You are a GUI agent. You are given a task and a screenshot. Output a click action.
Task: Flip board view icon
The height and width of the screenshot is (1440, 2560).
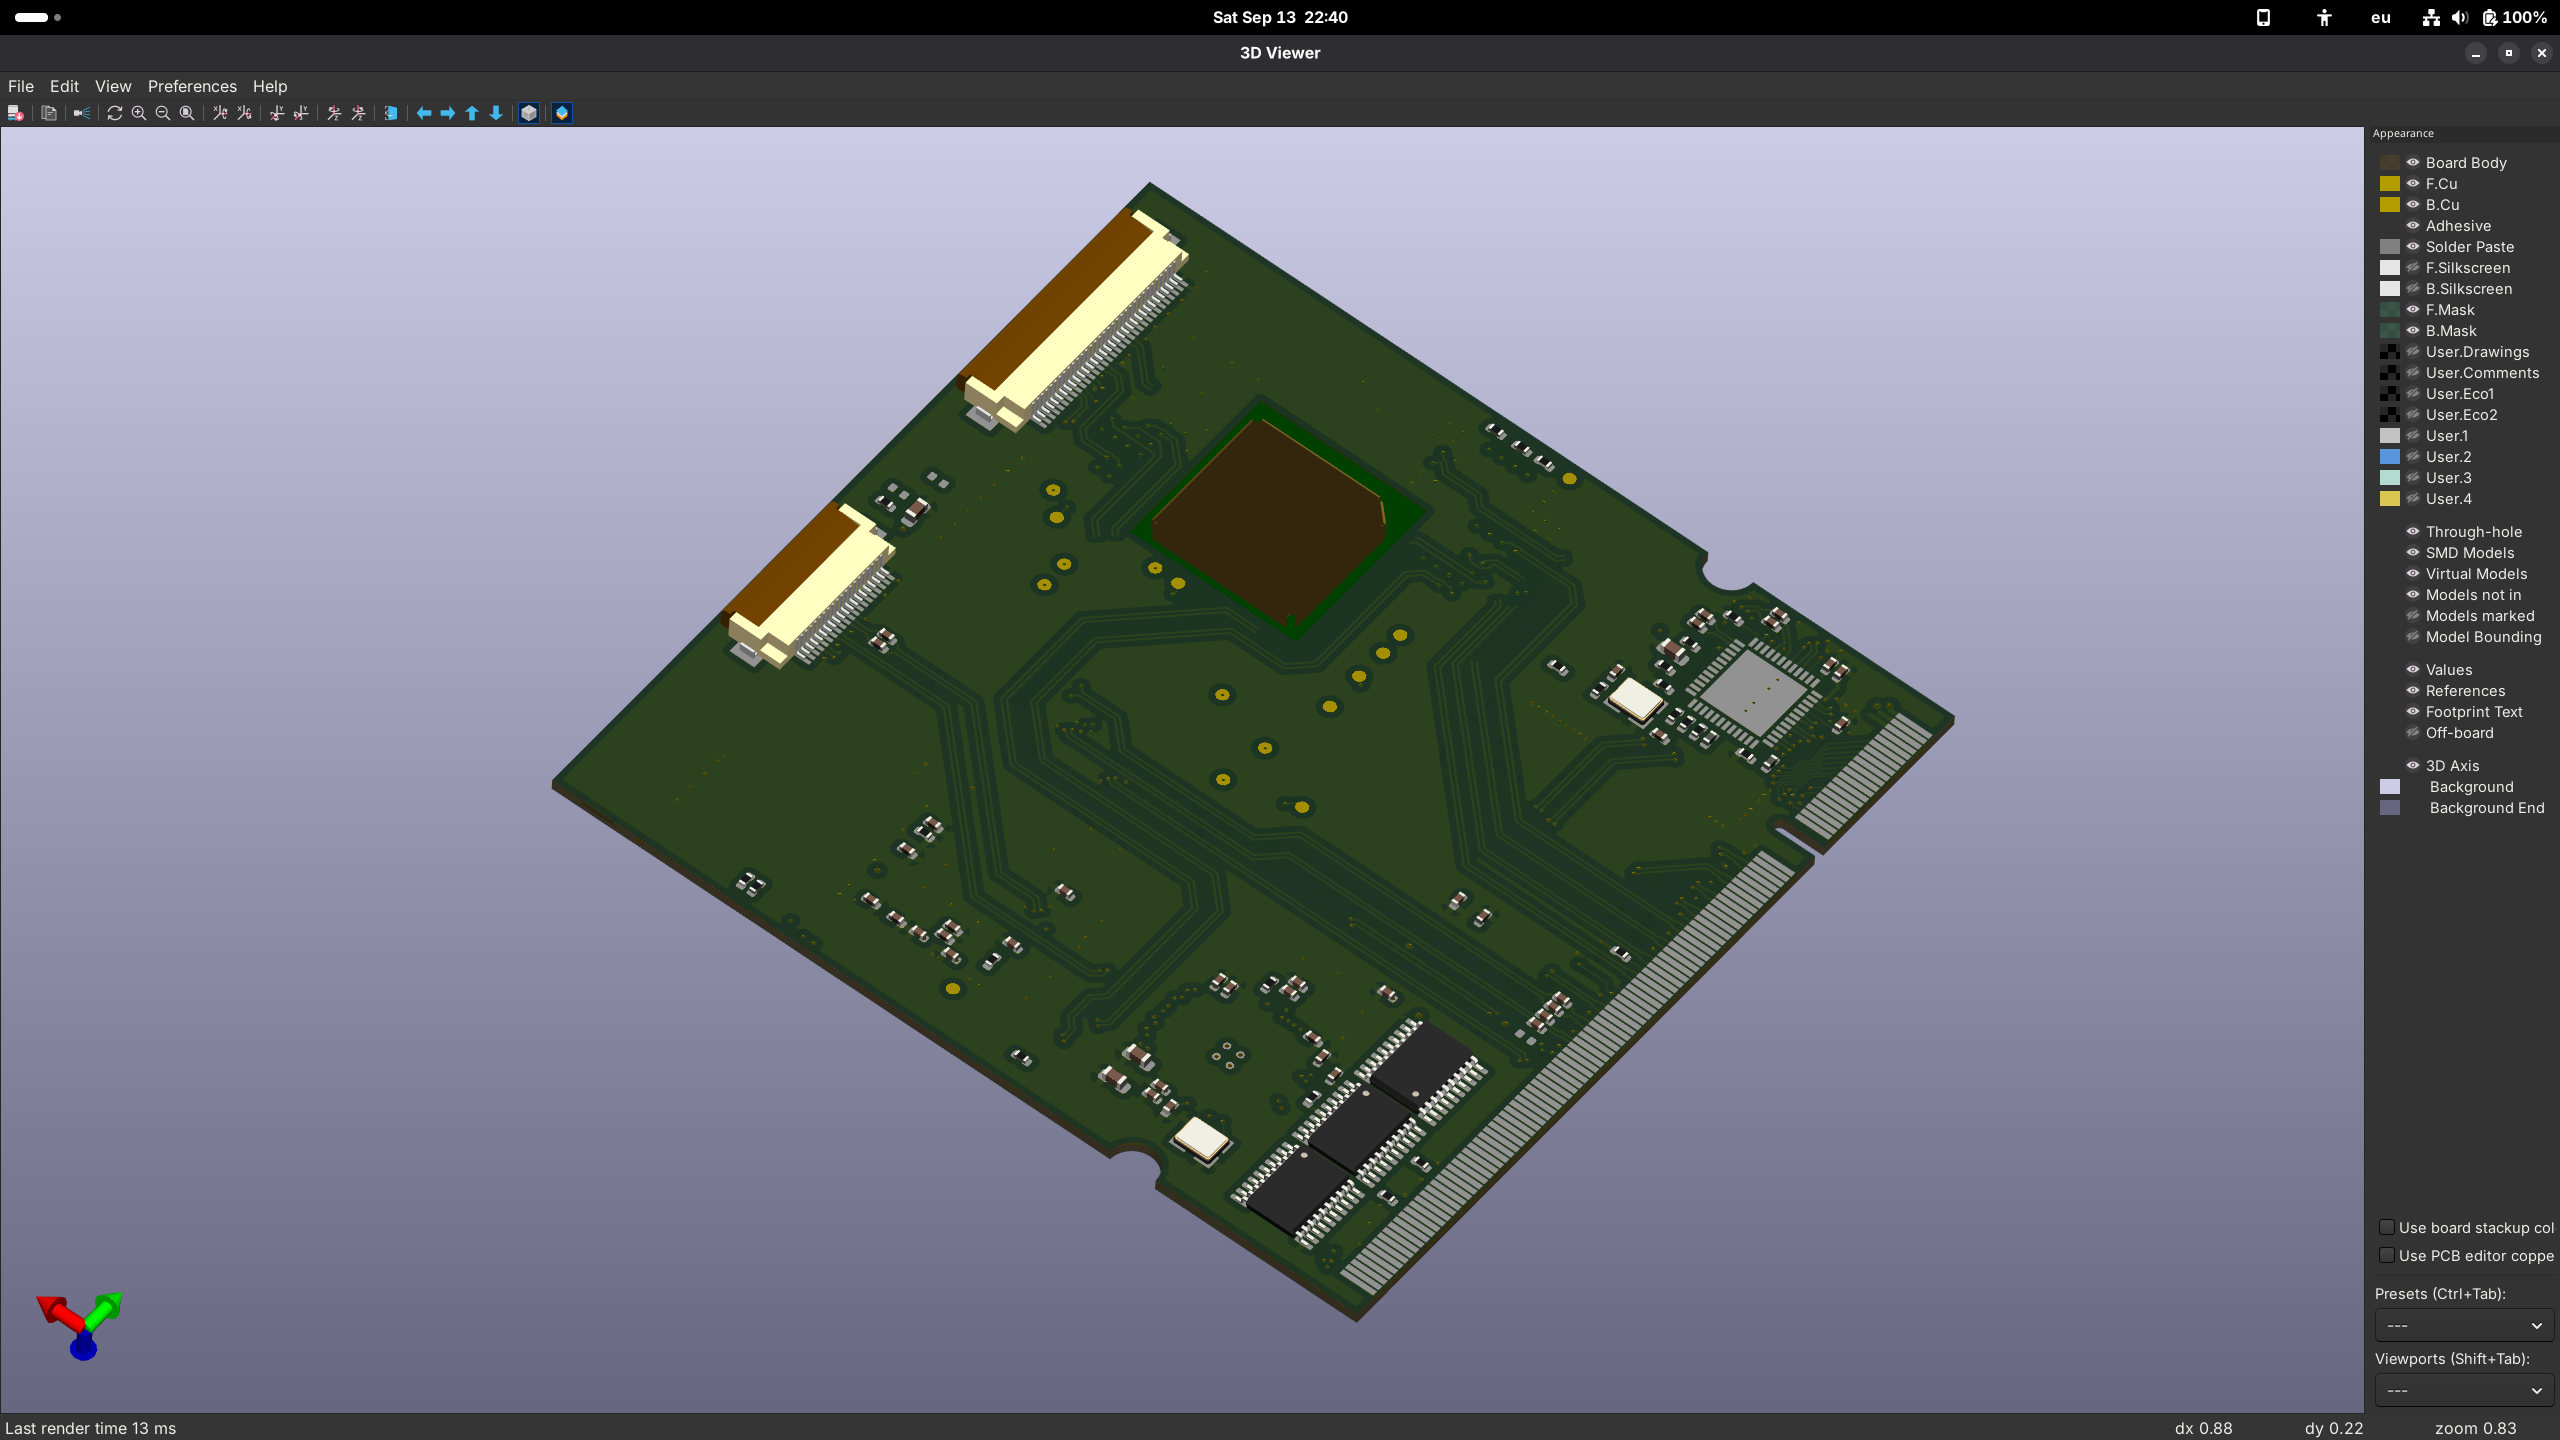tap(391, 113)
